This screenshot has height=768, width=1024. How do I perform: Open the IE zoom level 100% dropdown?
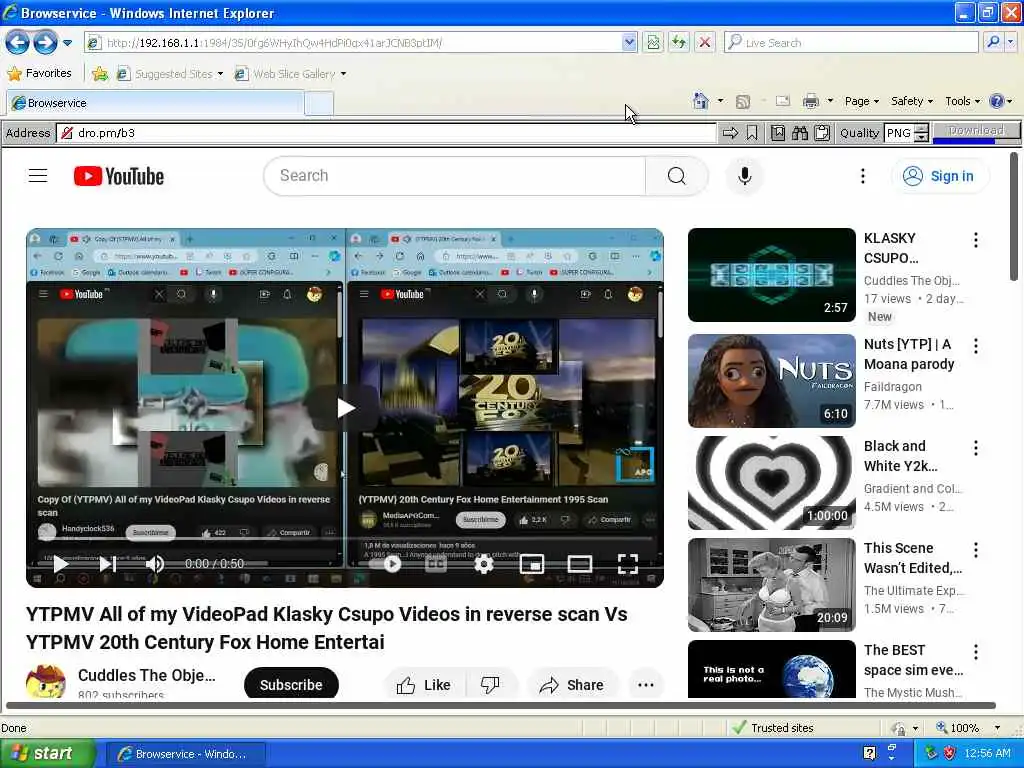[997, 728]
